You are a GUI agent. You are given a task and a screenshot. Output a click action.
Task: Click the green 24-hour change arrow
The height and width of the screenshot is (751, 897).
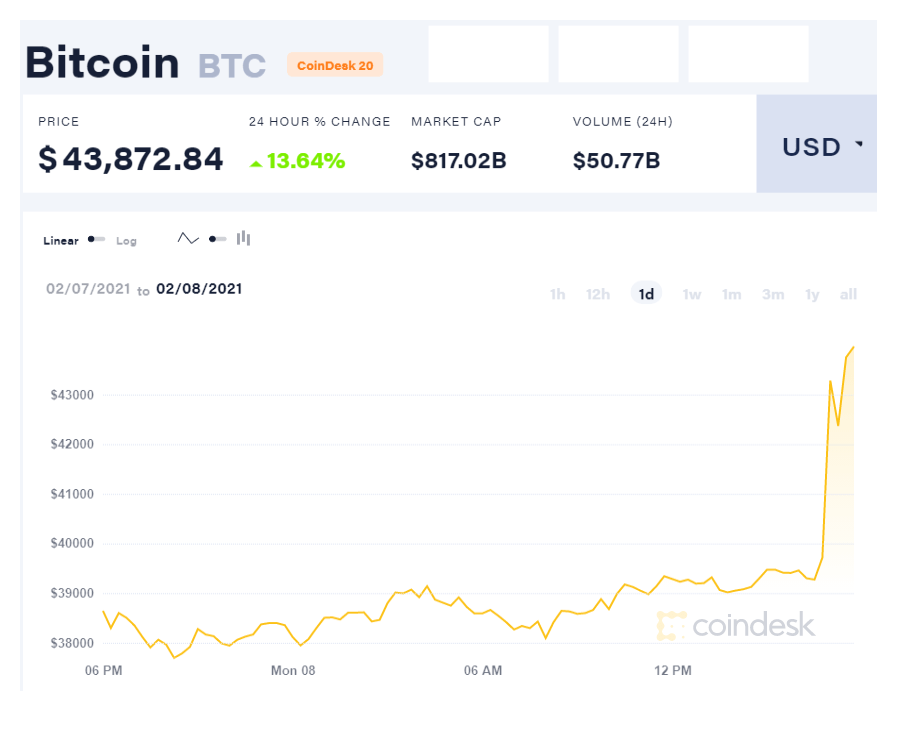pyautogui.click(x=256, y=163)
